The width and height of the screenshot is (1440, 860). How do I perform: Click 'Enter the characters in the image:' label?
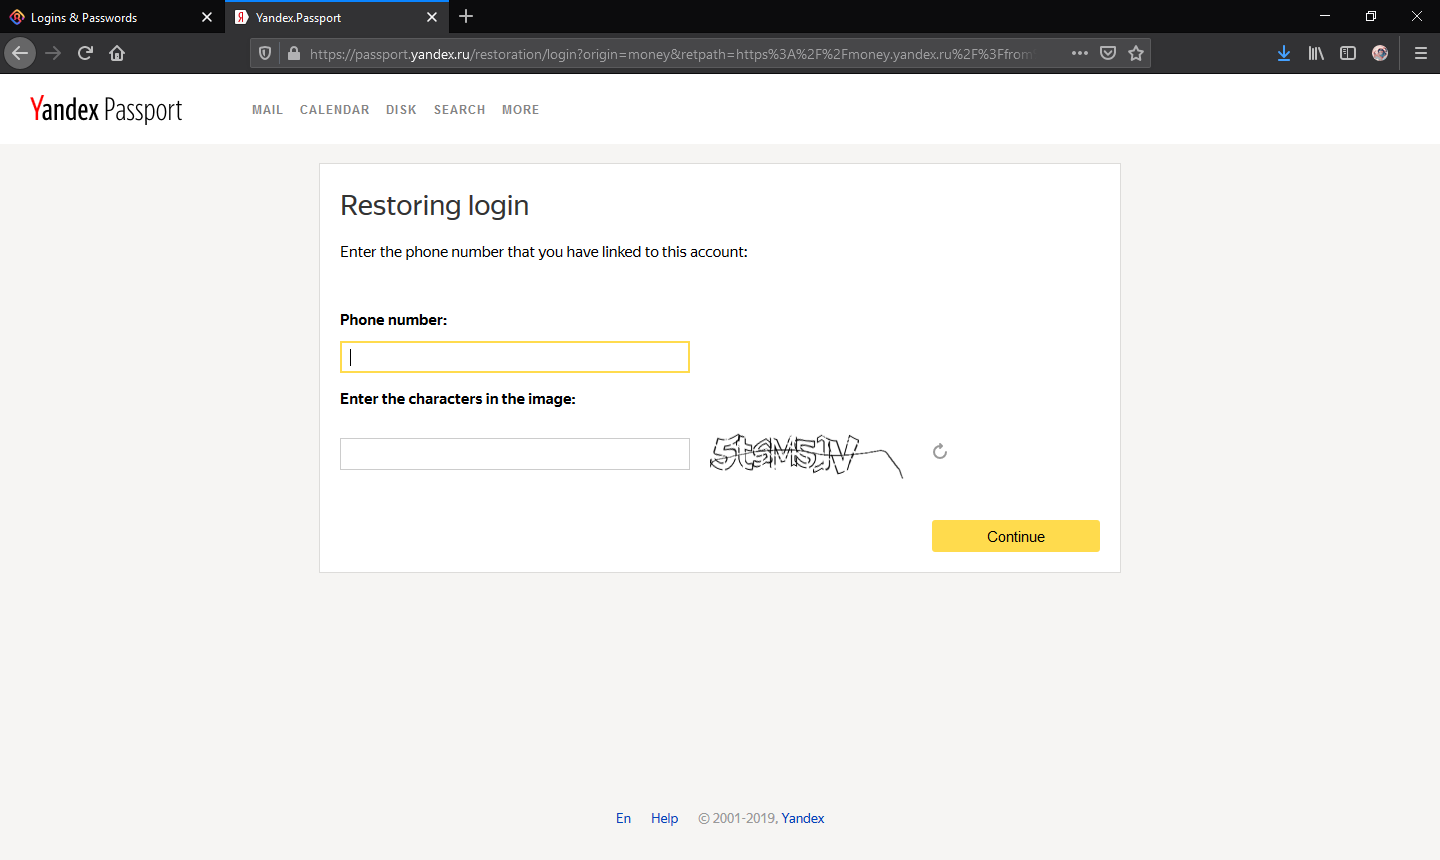pyautogui.click(x=458, y=399)
